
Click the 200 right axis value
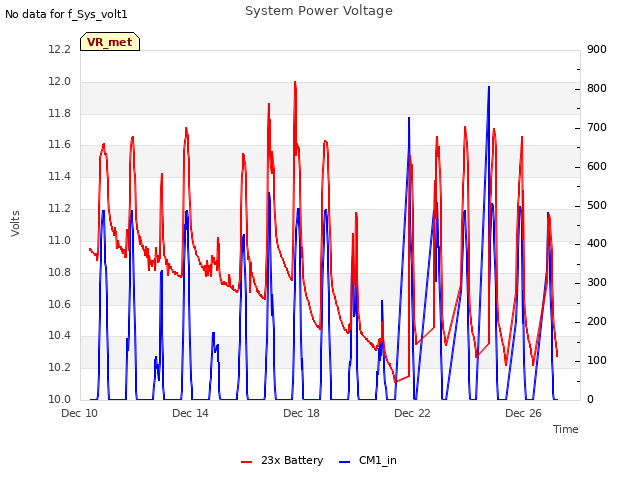[x=597, y=322]
